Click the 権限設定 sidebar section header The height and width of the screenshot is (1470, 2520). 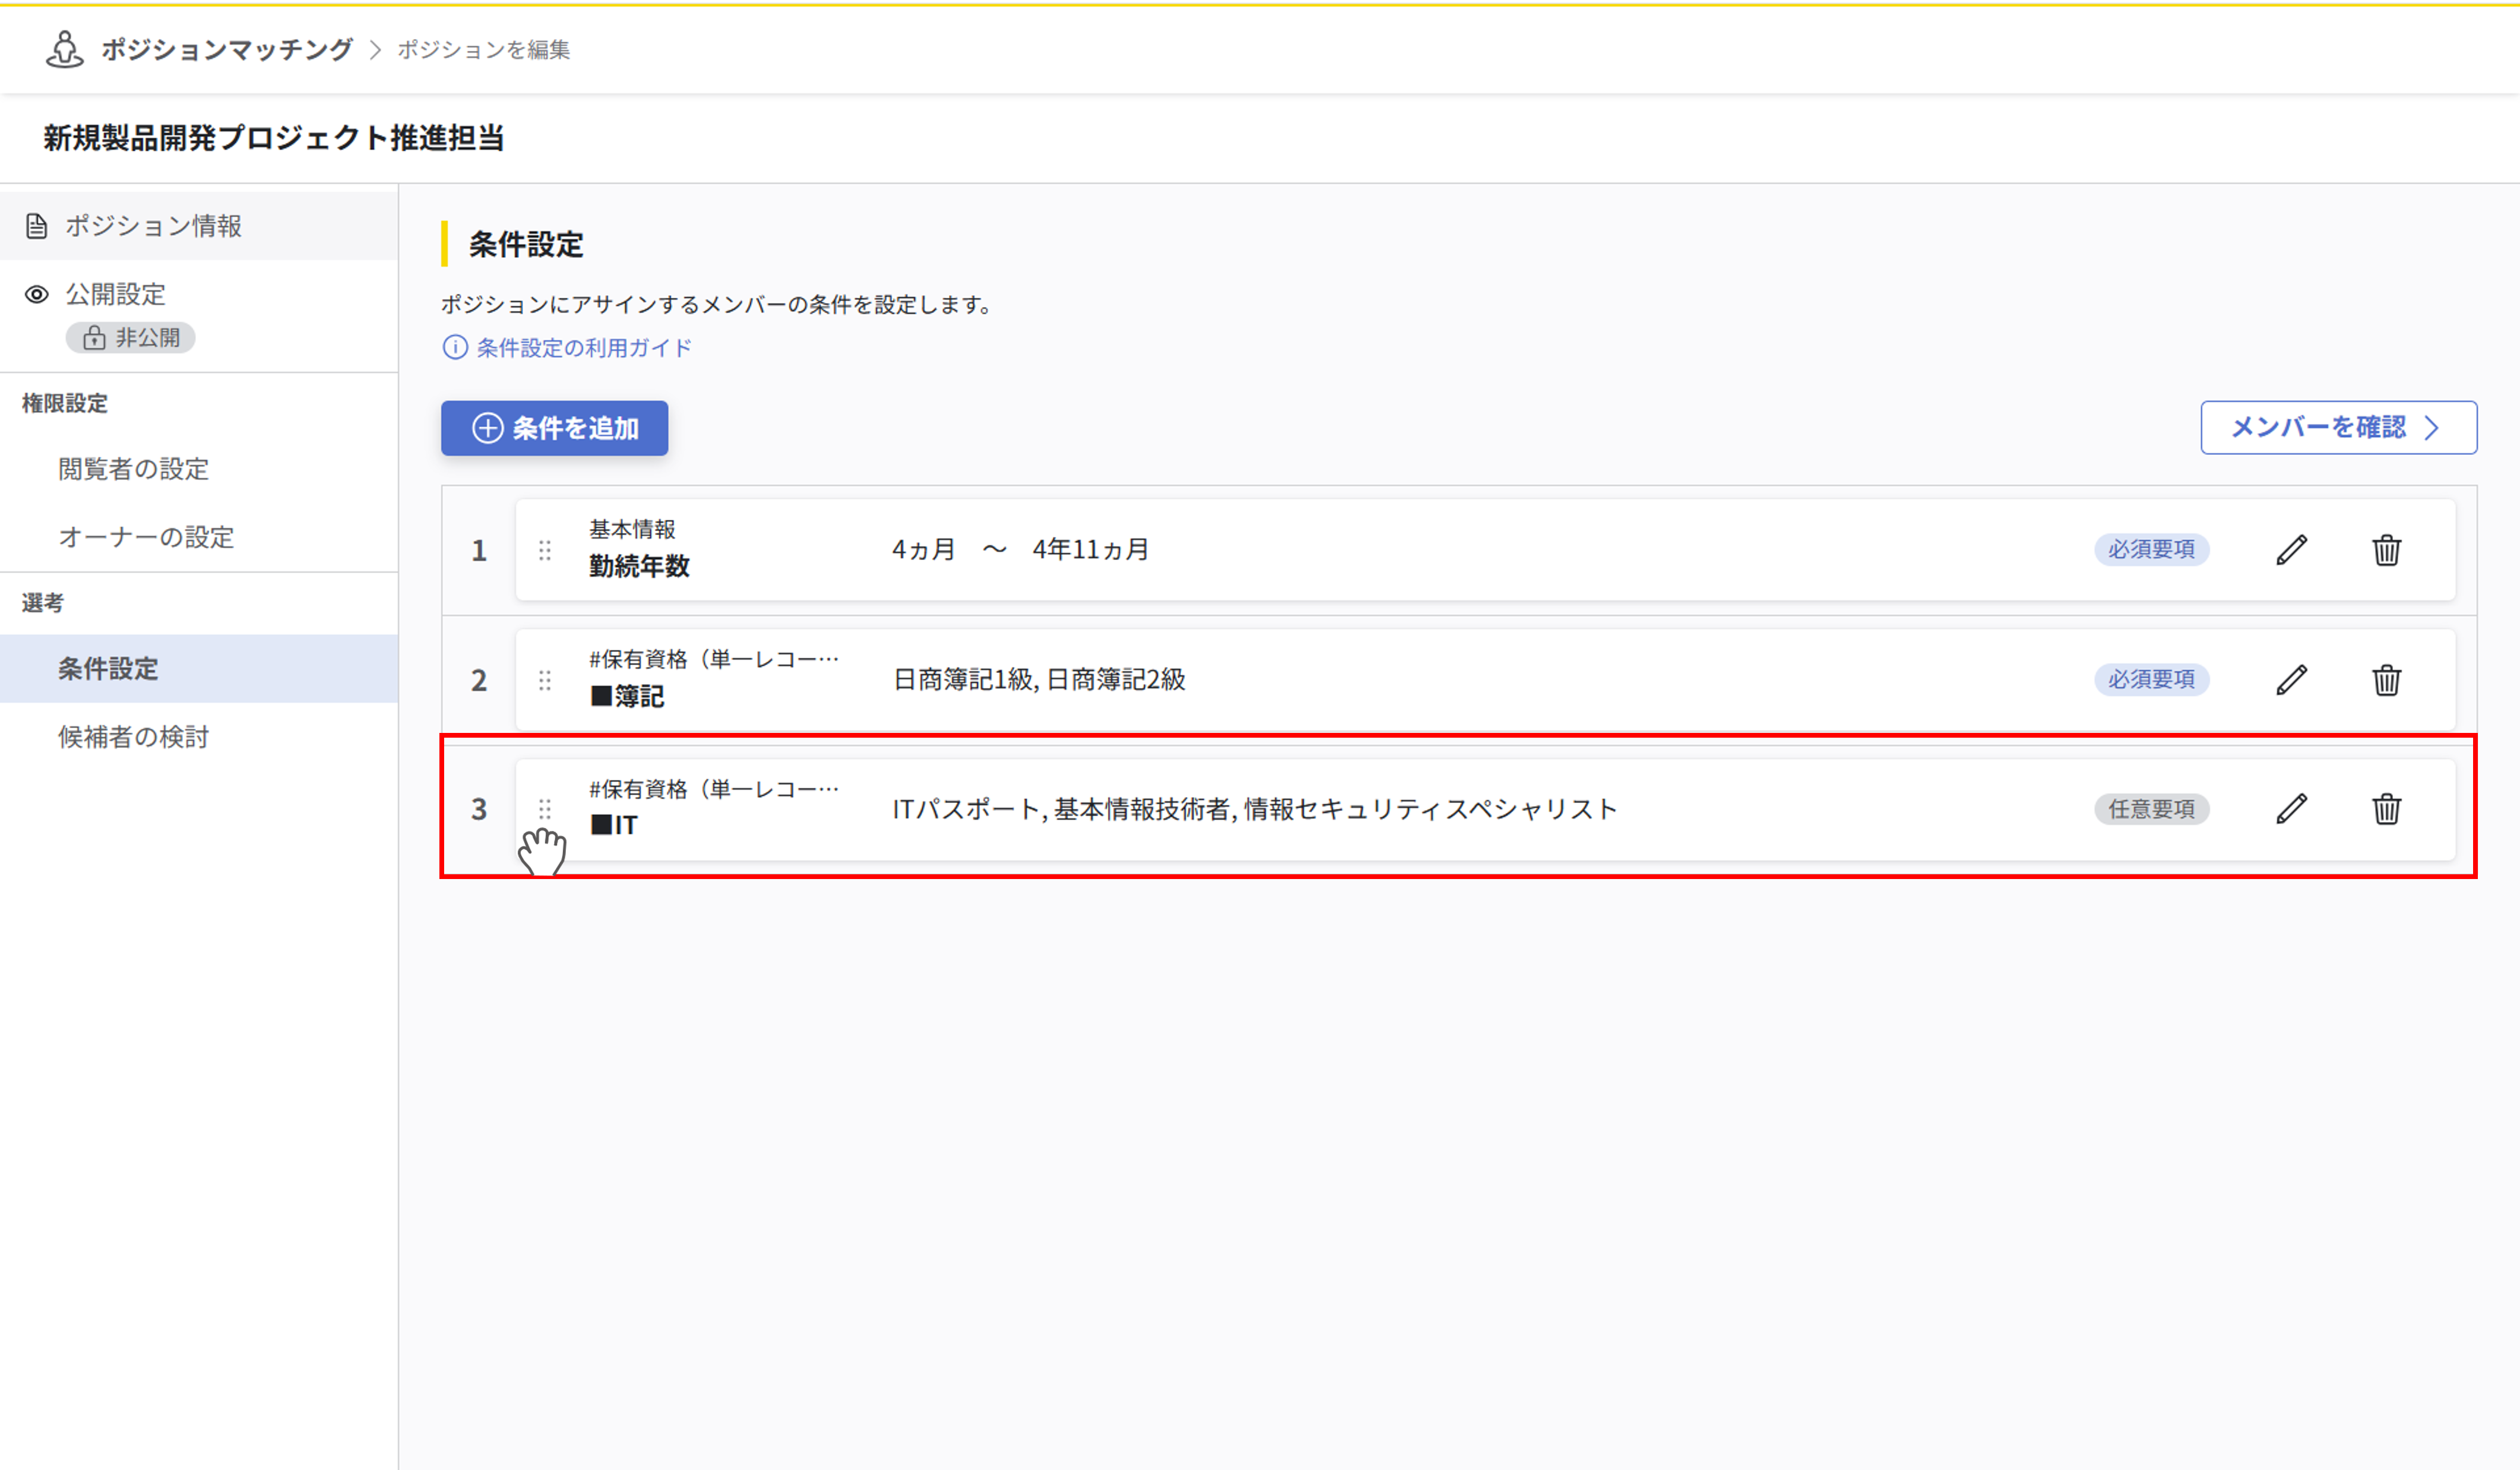[x=65, y=403]
